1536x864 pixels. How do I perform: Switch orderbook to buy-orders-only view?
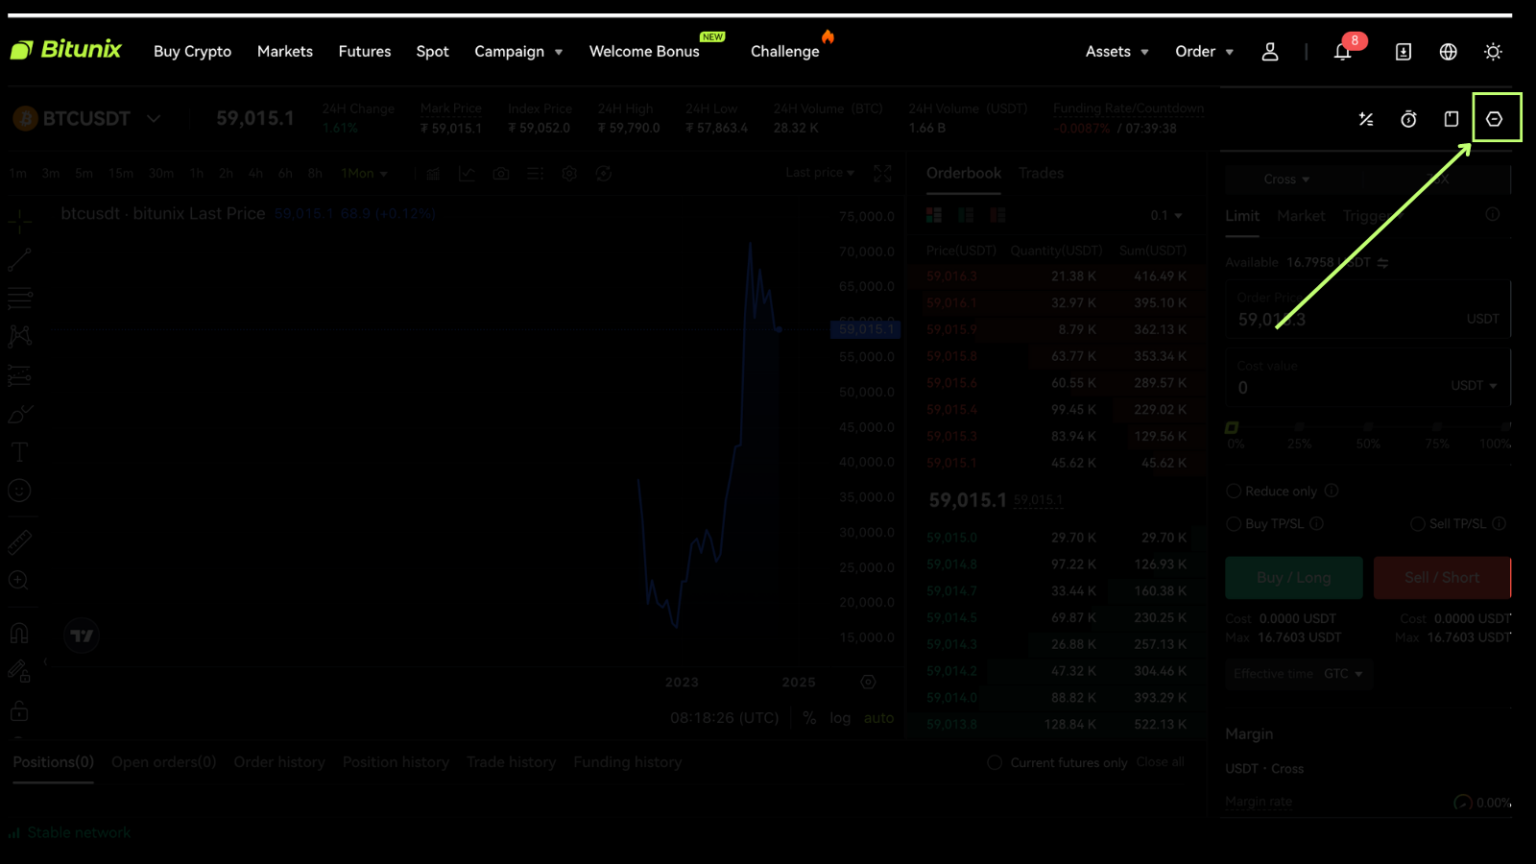[x=965, y=214]
